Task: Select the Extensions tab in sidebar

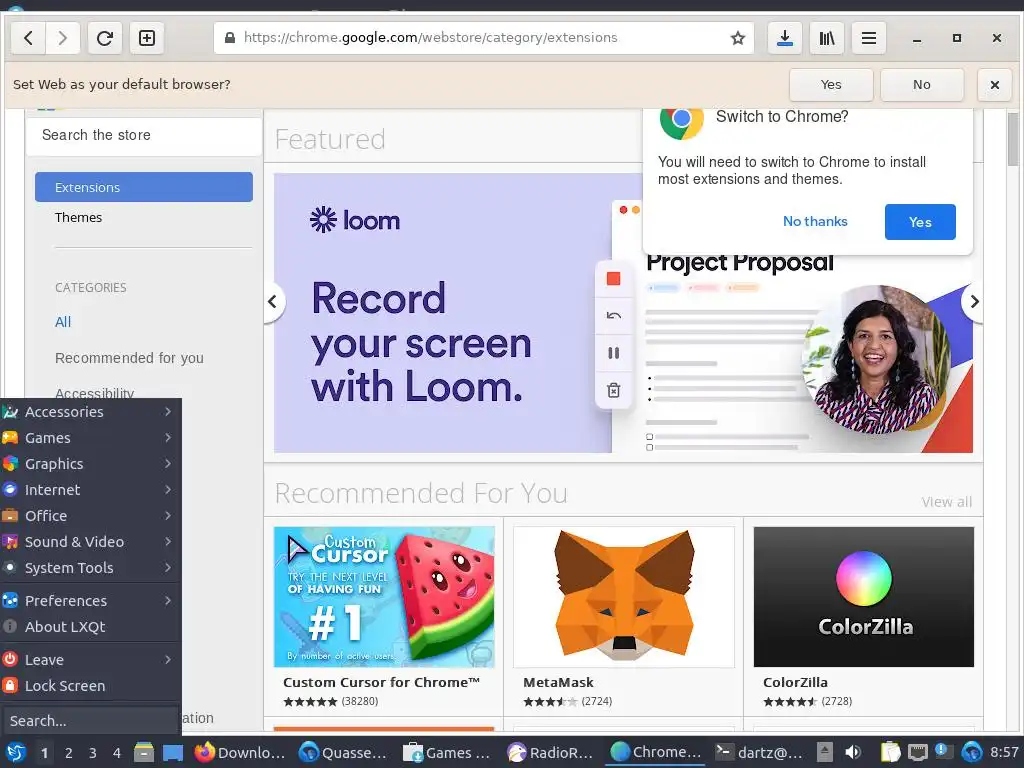Action: click(x=144, y=187)
